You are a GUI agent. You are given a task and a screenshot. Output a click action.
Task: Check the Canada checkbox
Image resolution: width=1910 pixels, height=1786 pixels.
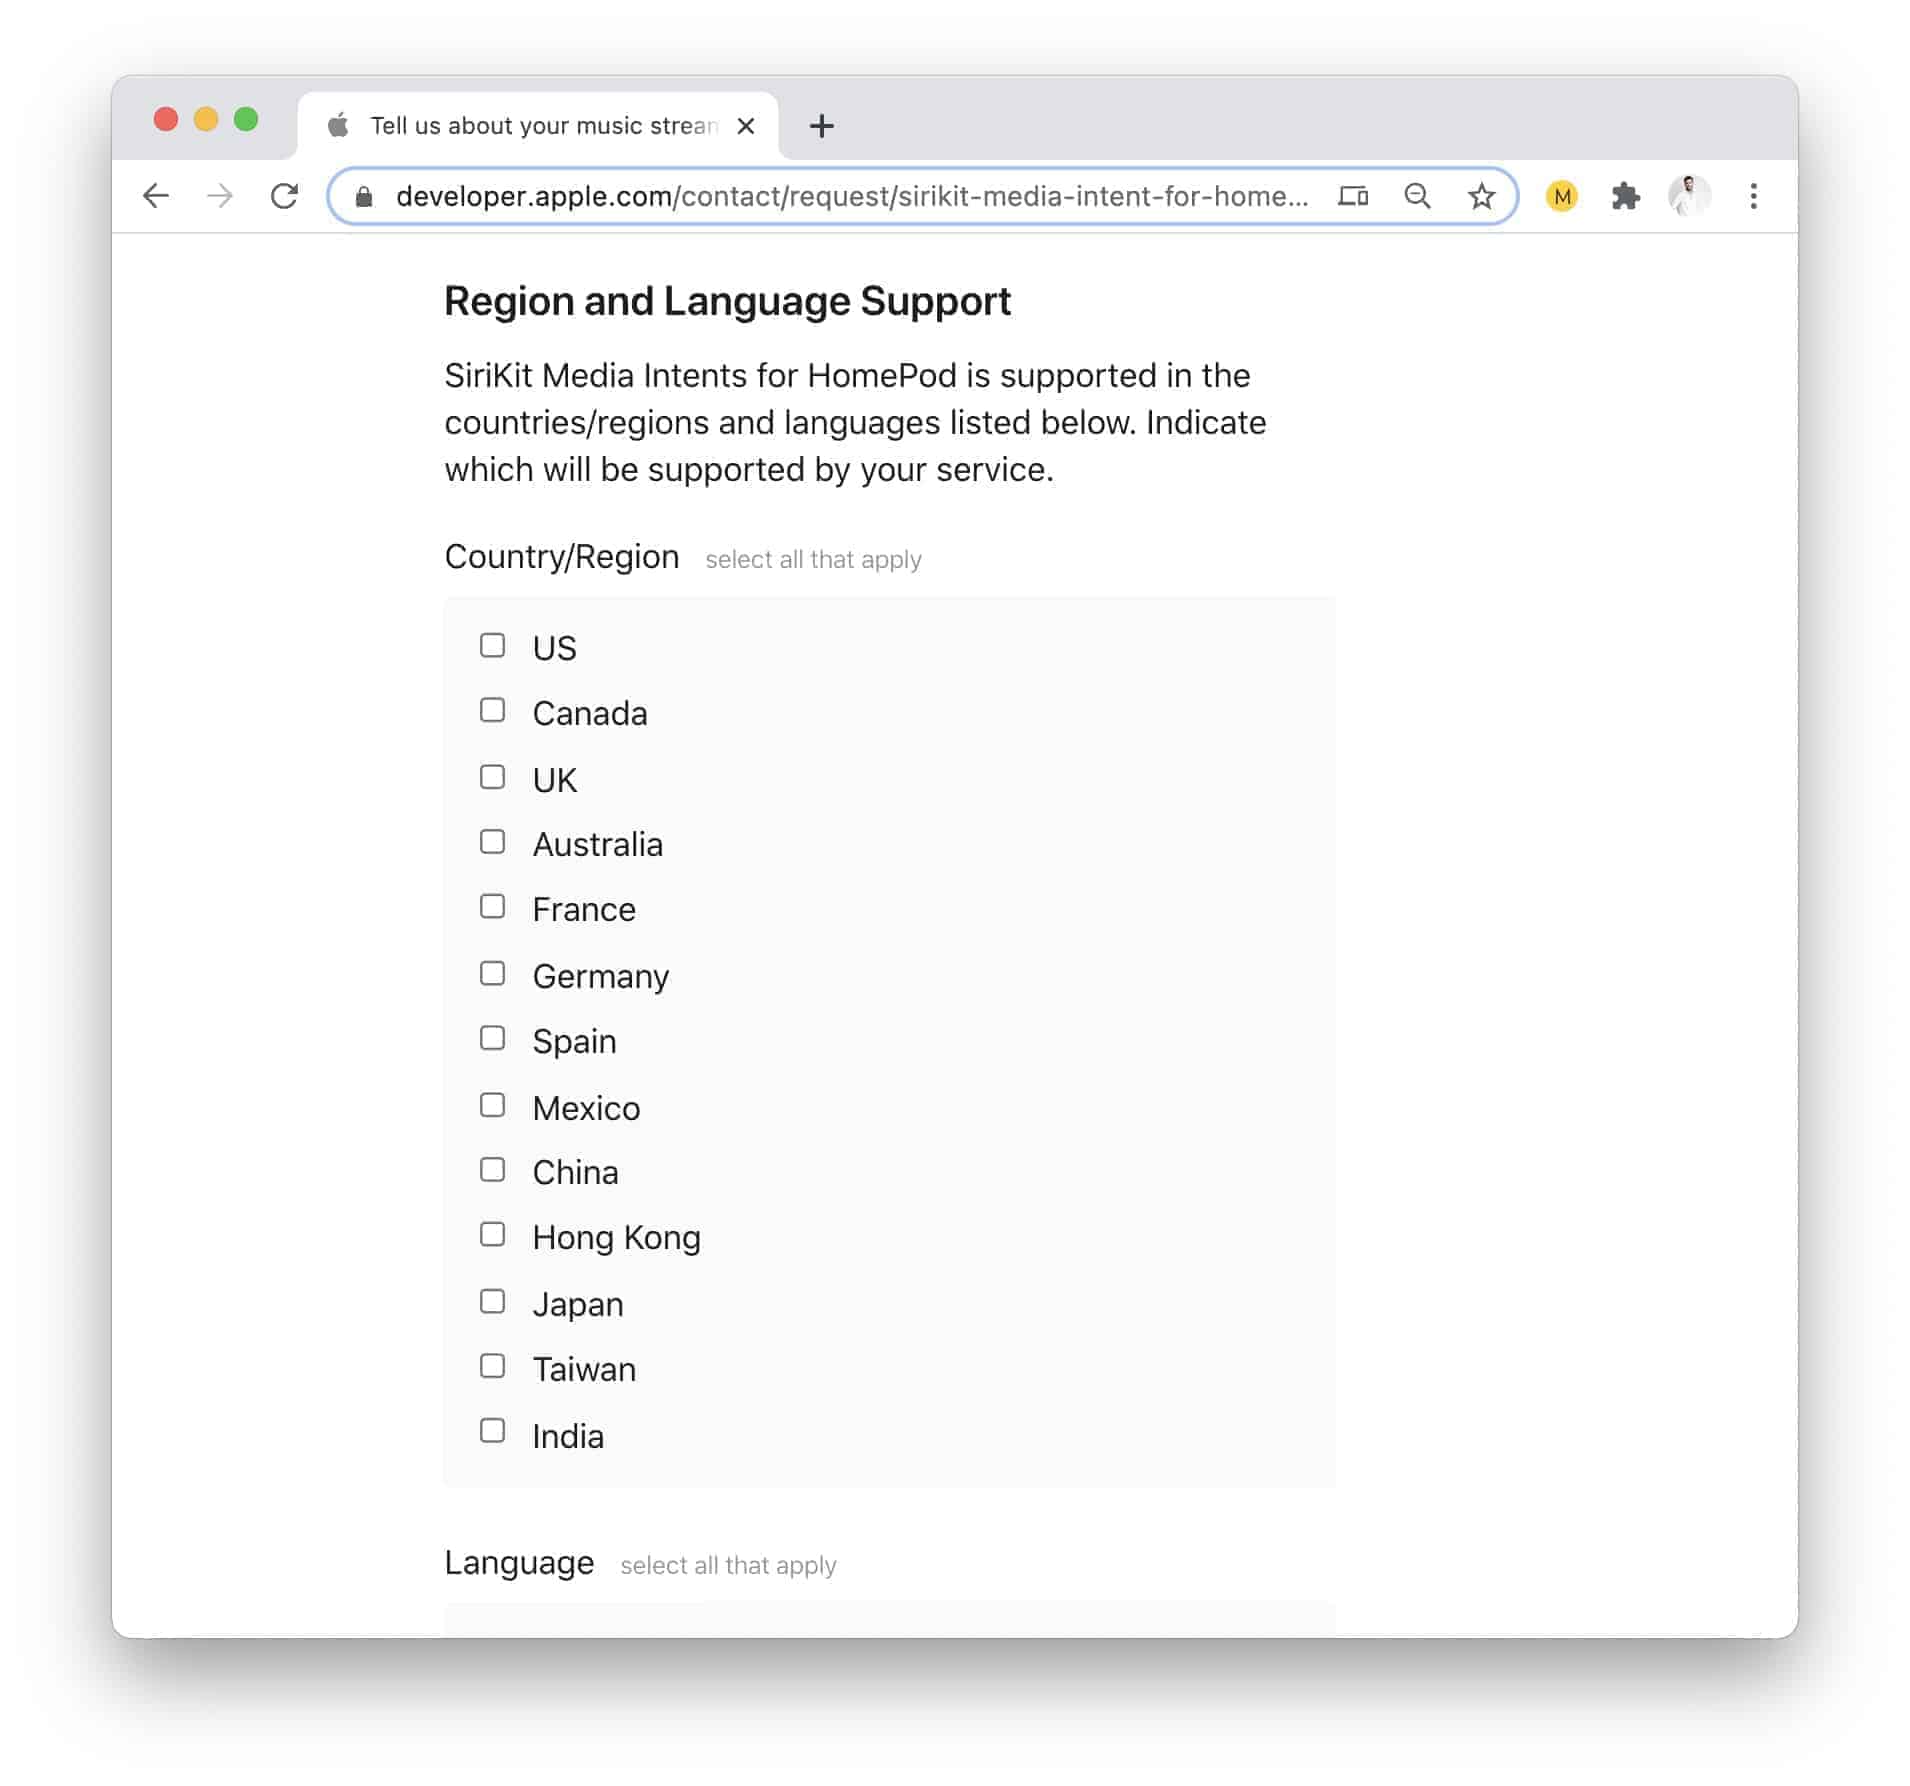click(492, 710)
